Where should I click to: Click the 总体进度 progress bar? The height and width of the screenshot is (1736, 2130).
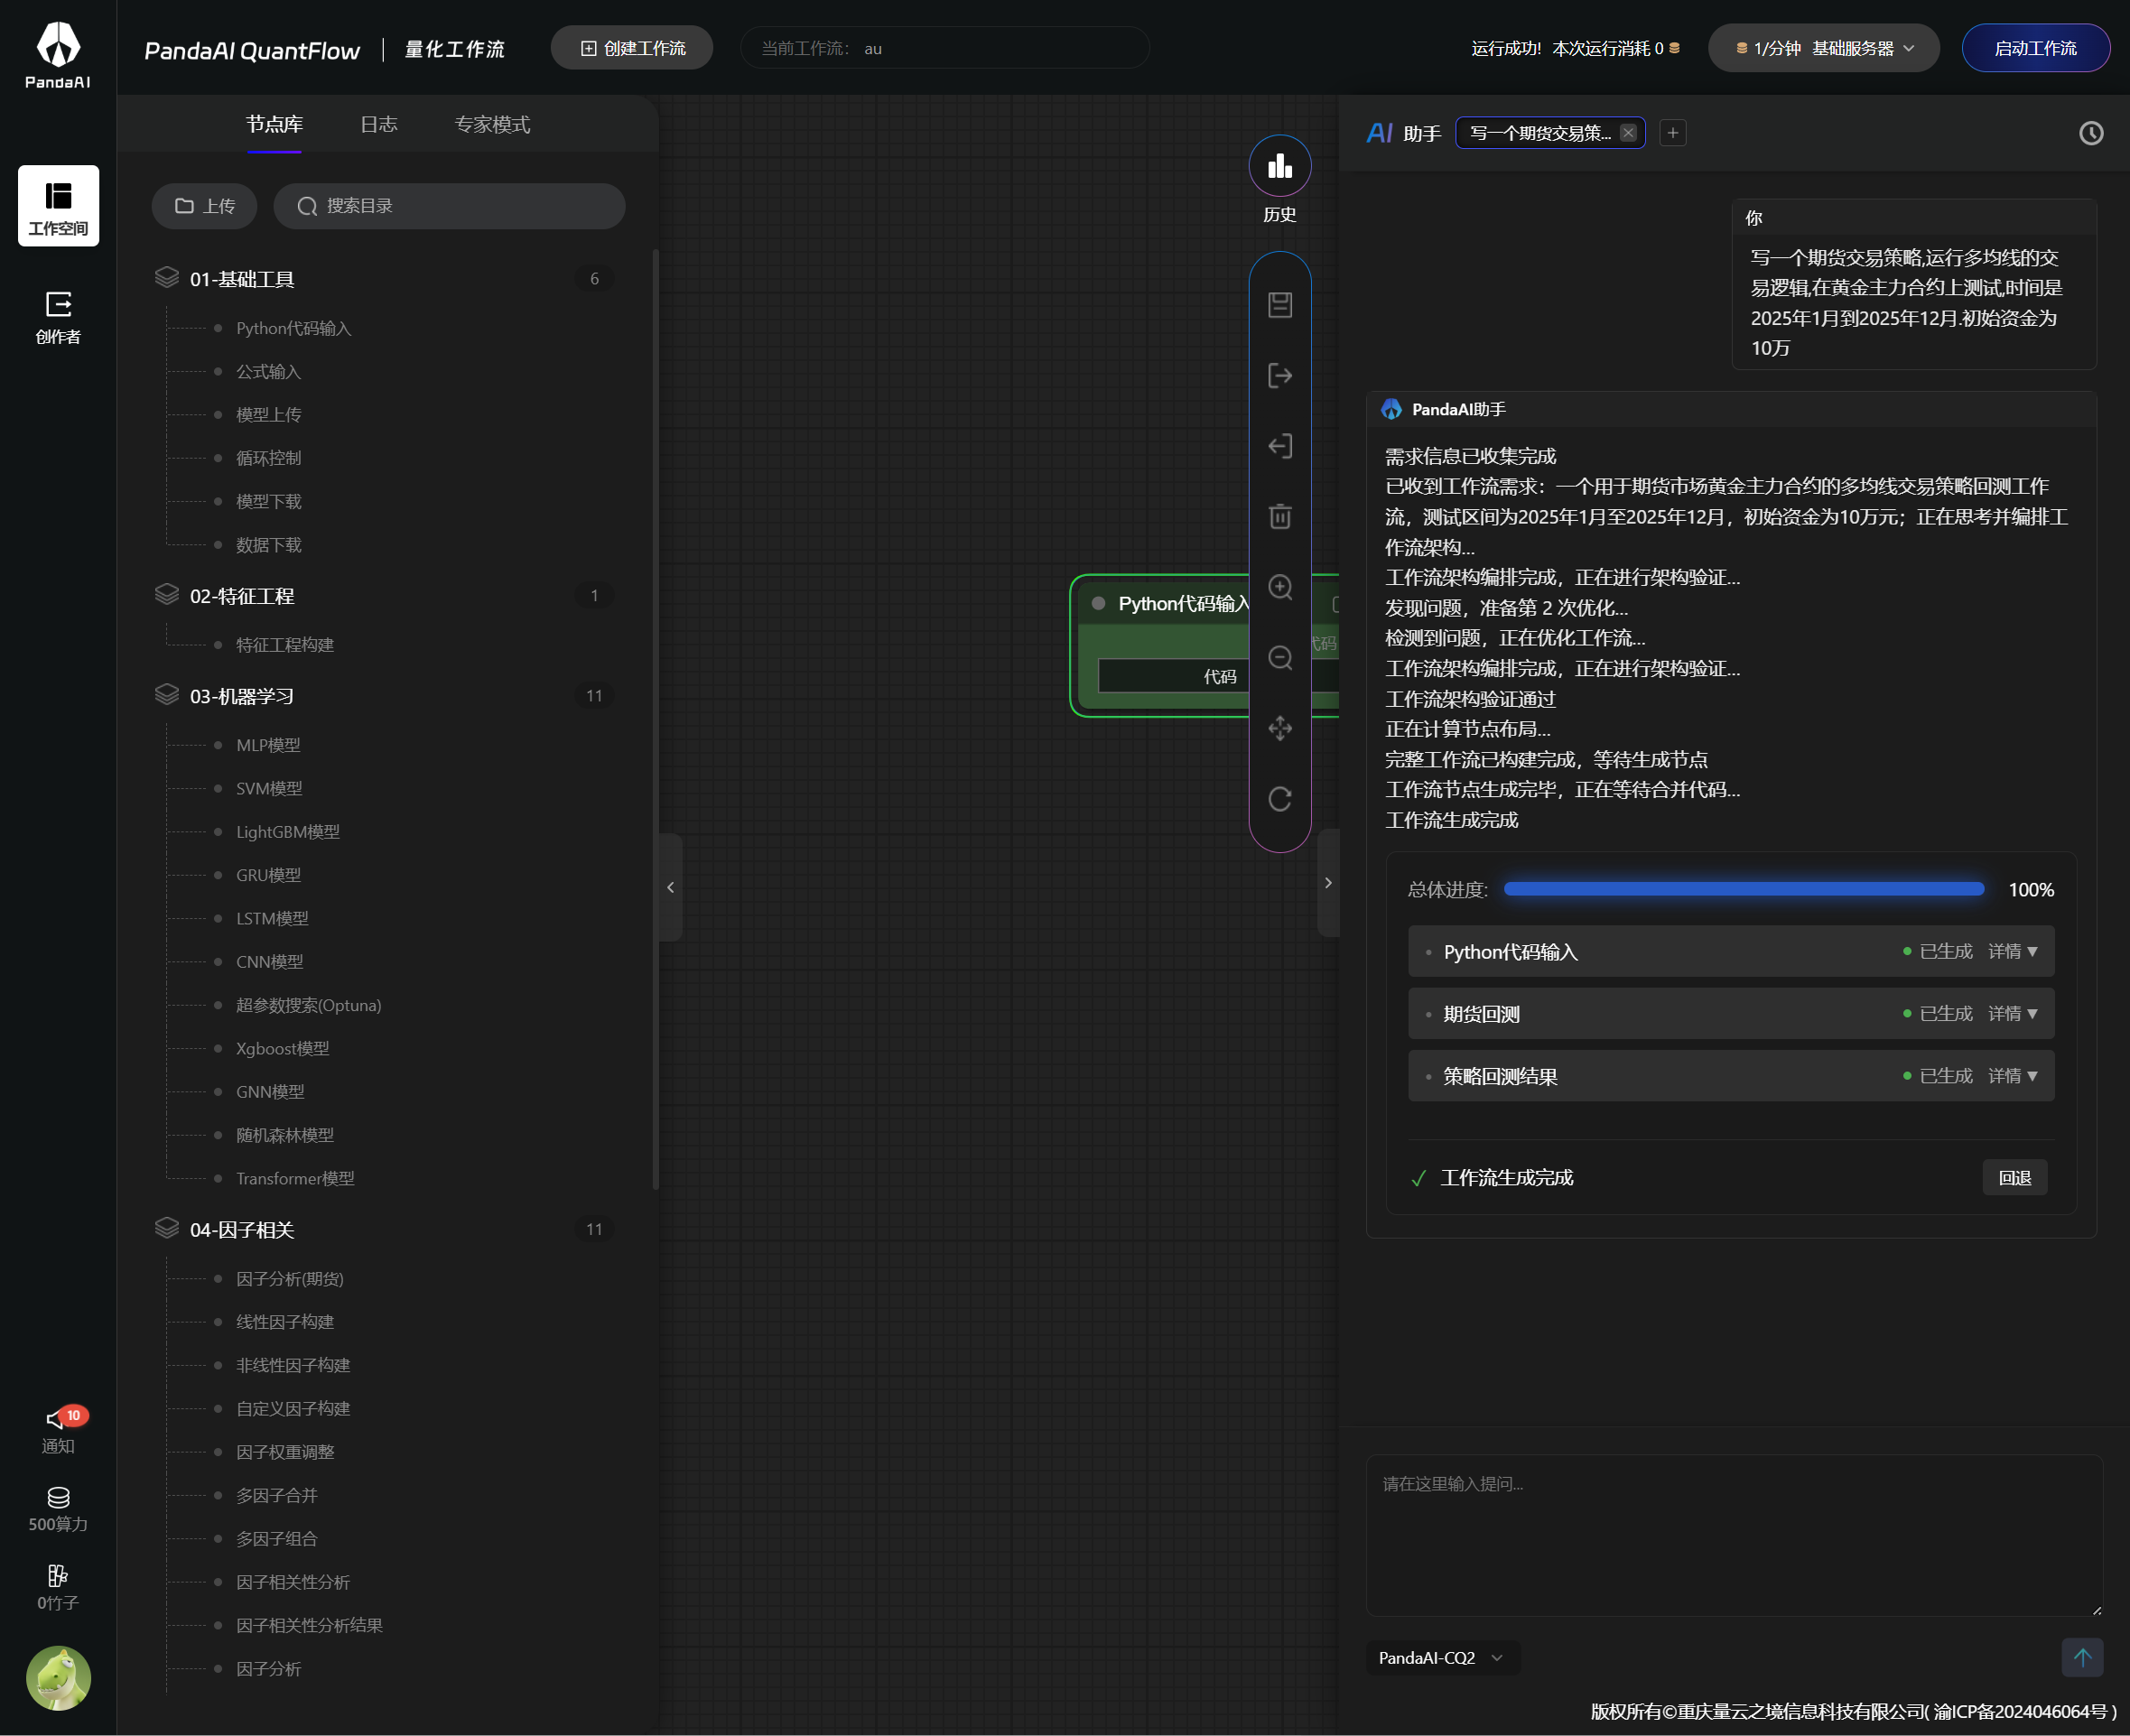pos(1744,889)
